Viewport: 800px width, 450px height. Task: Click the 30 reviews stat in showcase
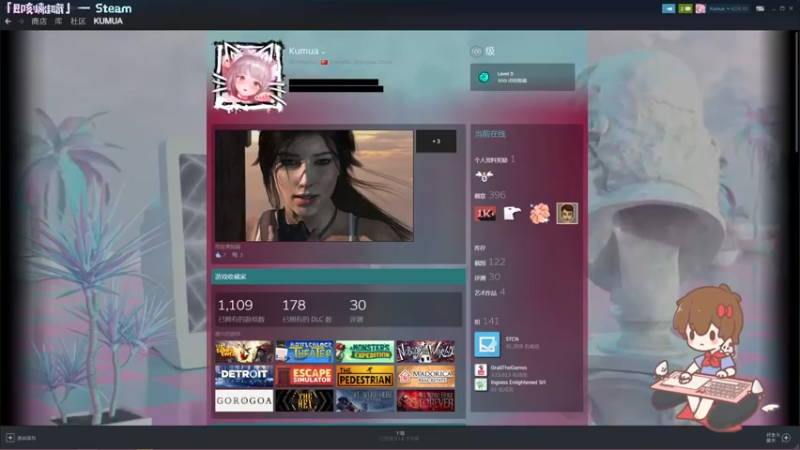358,310
